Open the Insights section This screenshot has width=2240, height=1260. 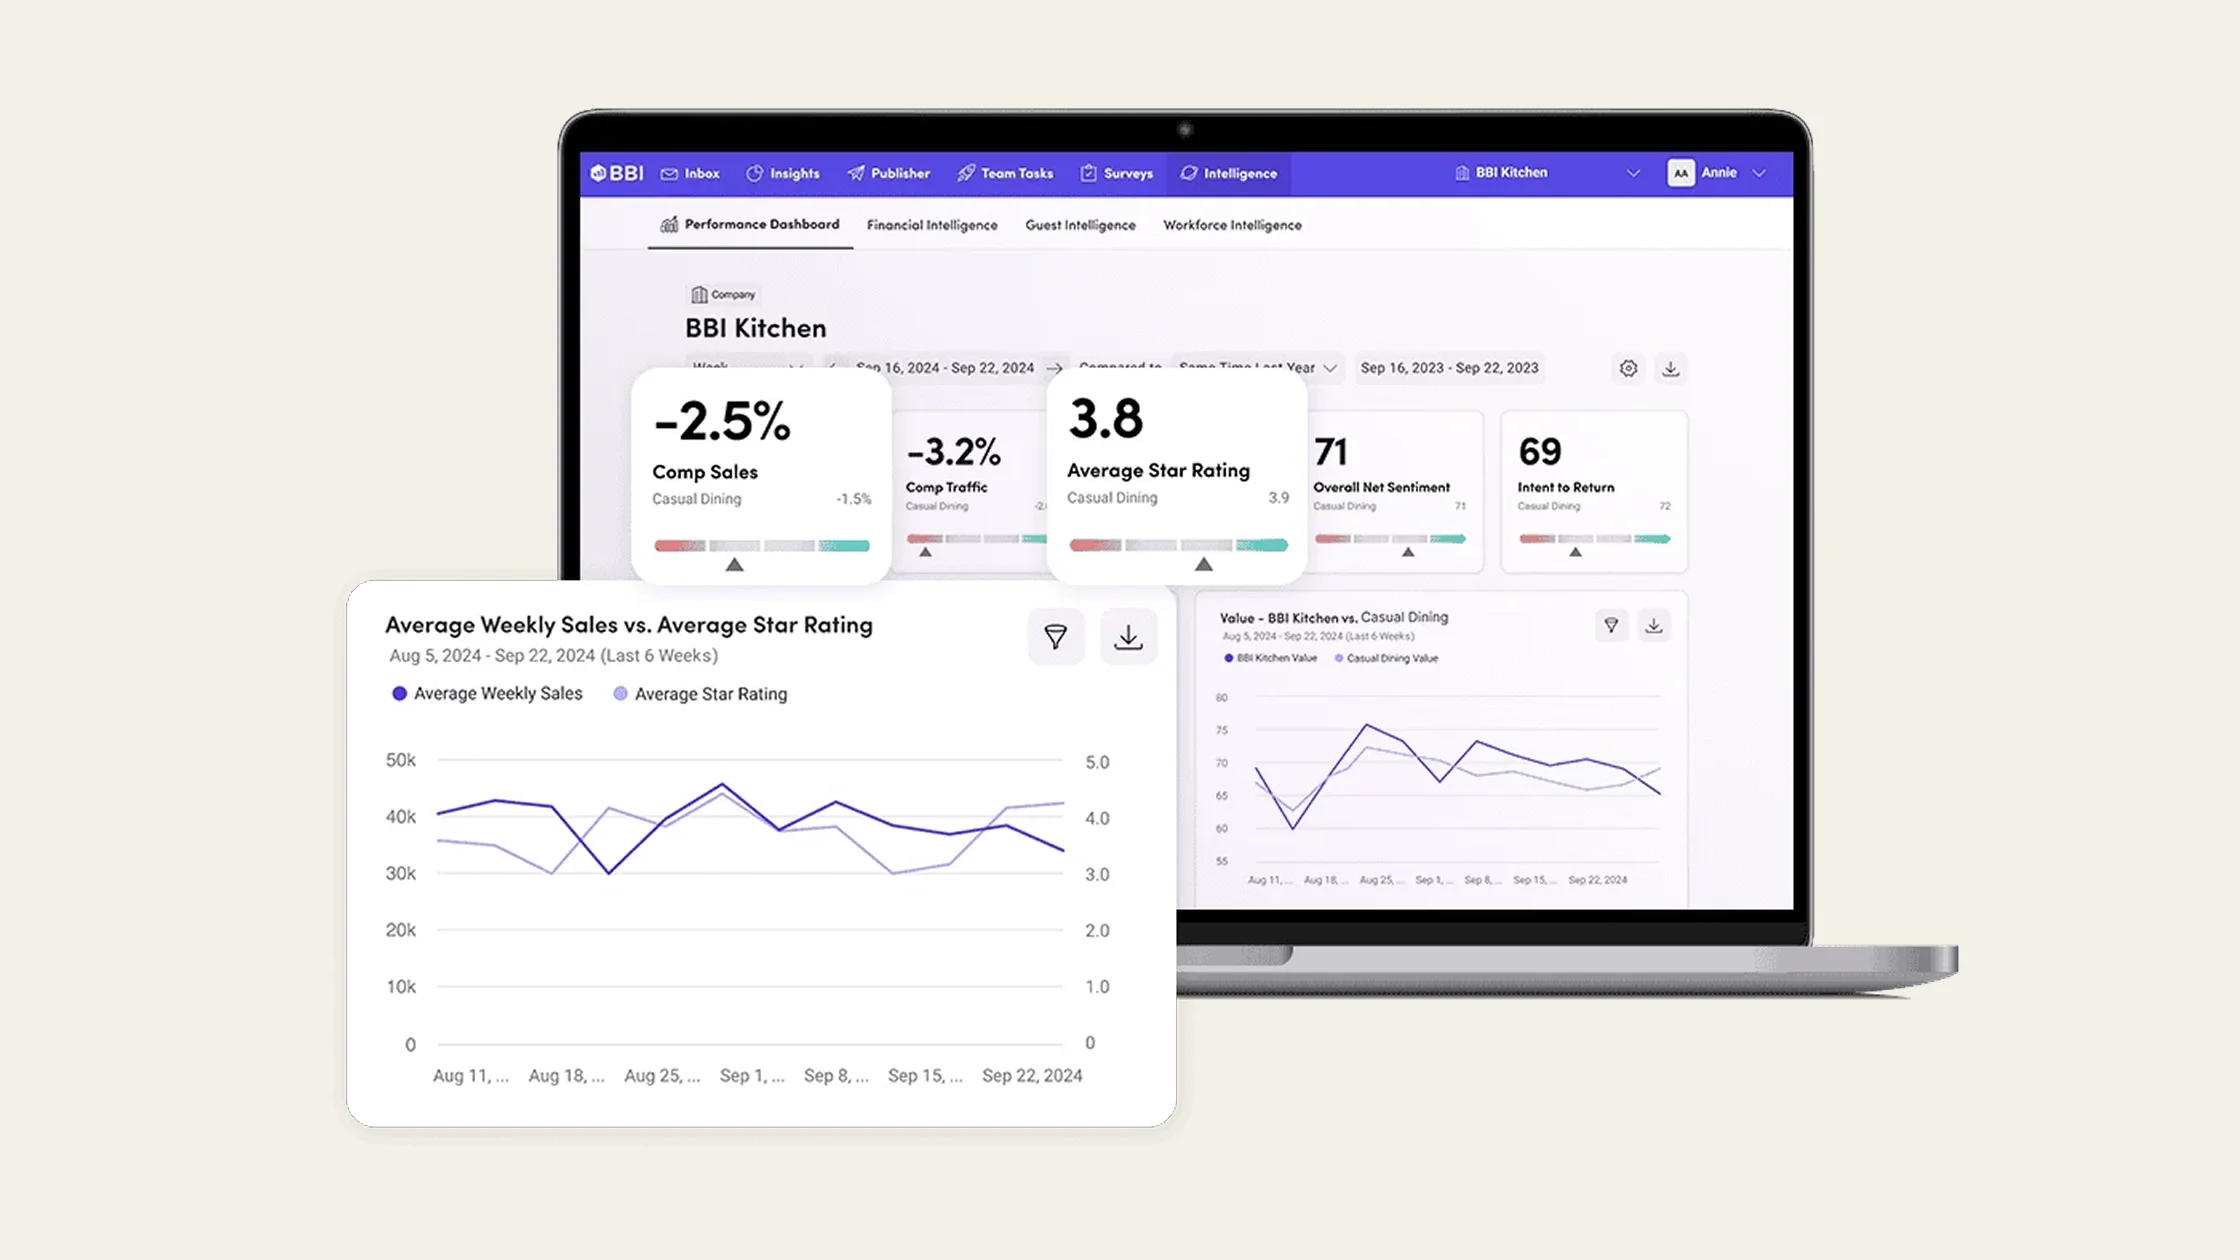783,173
